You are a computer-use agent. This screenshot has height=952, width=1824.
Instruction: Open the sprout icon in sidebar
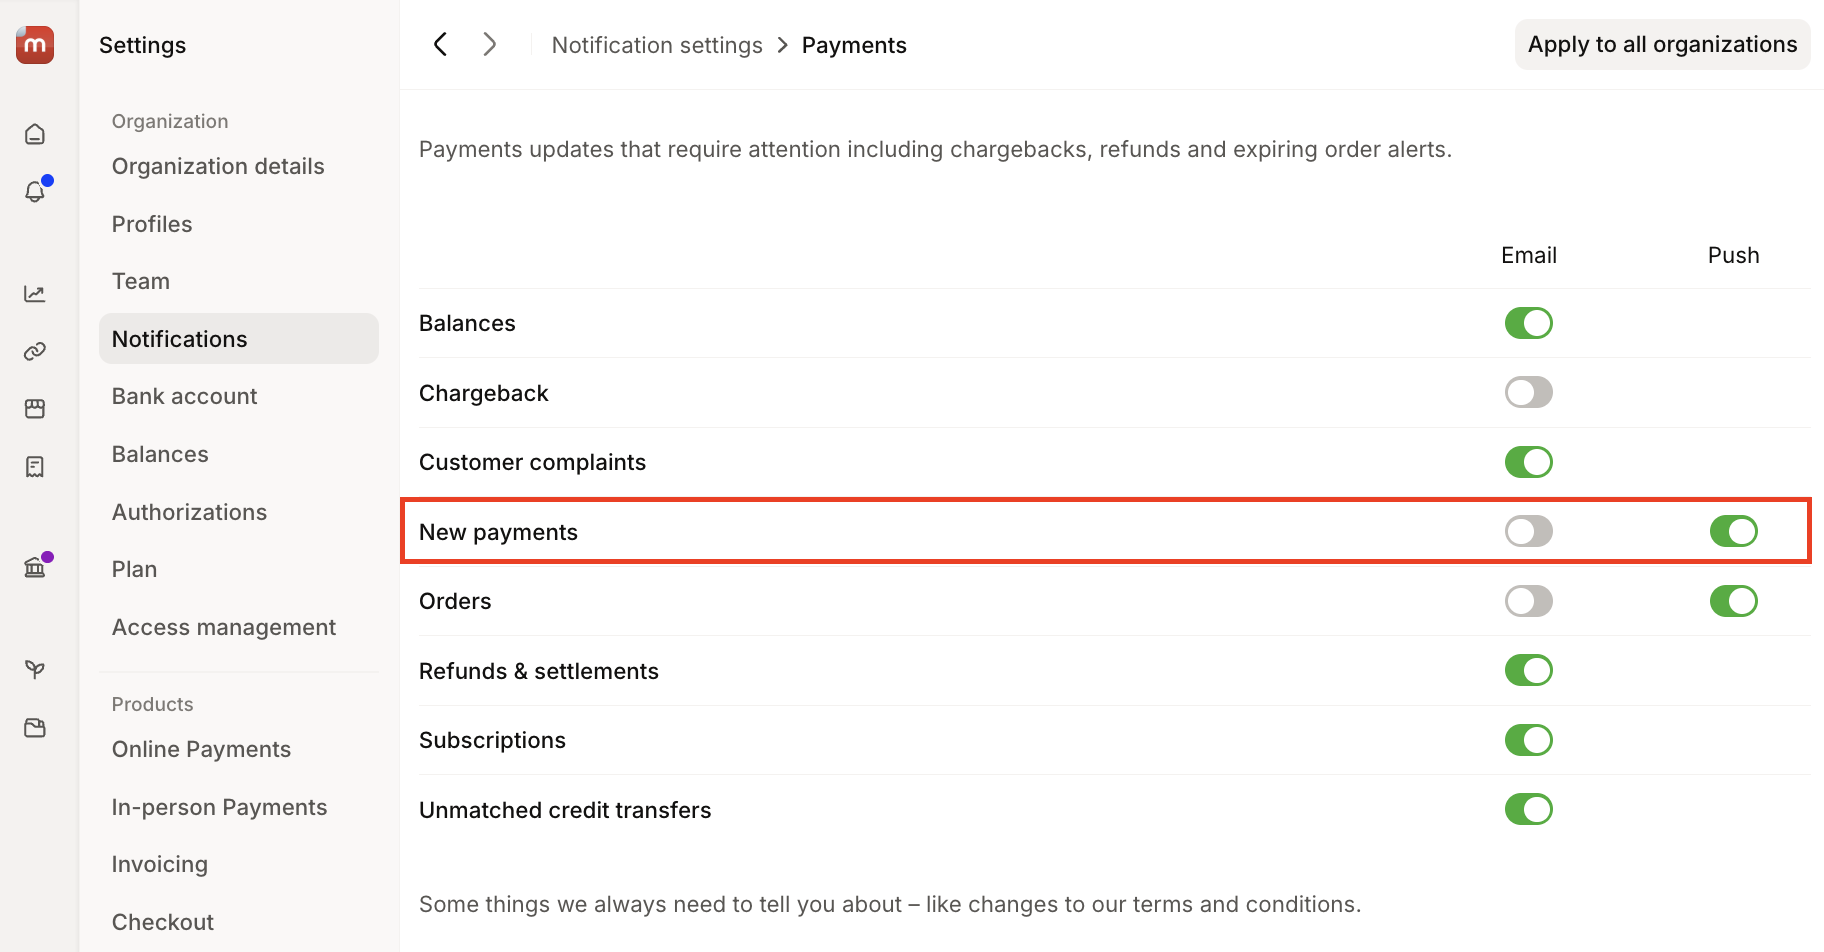click(35, 669)
